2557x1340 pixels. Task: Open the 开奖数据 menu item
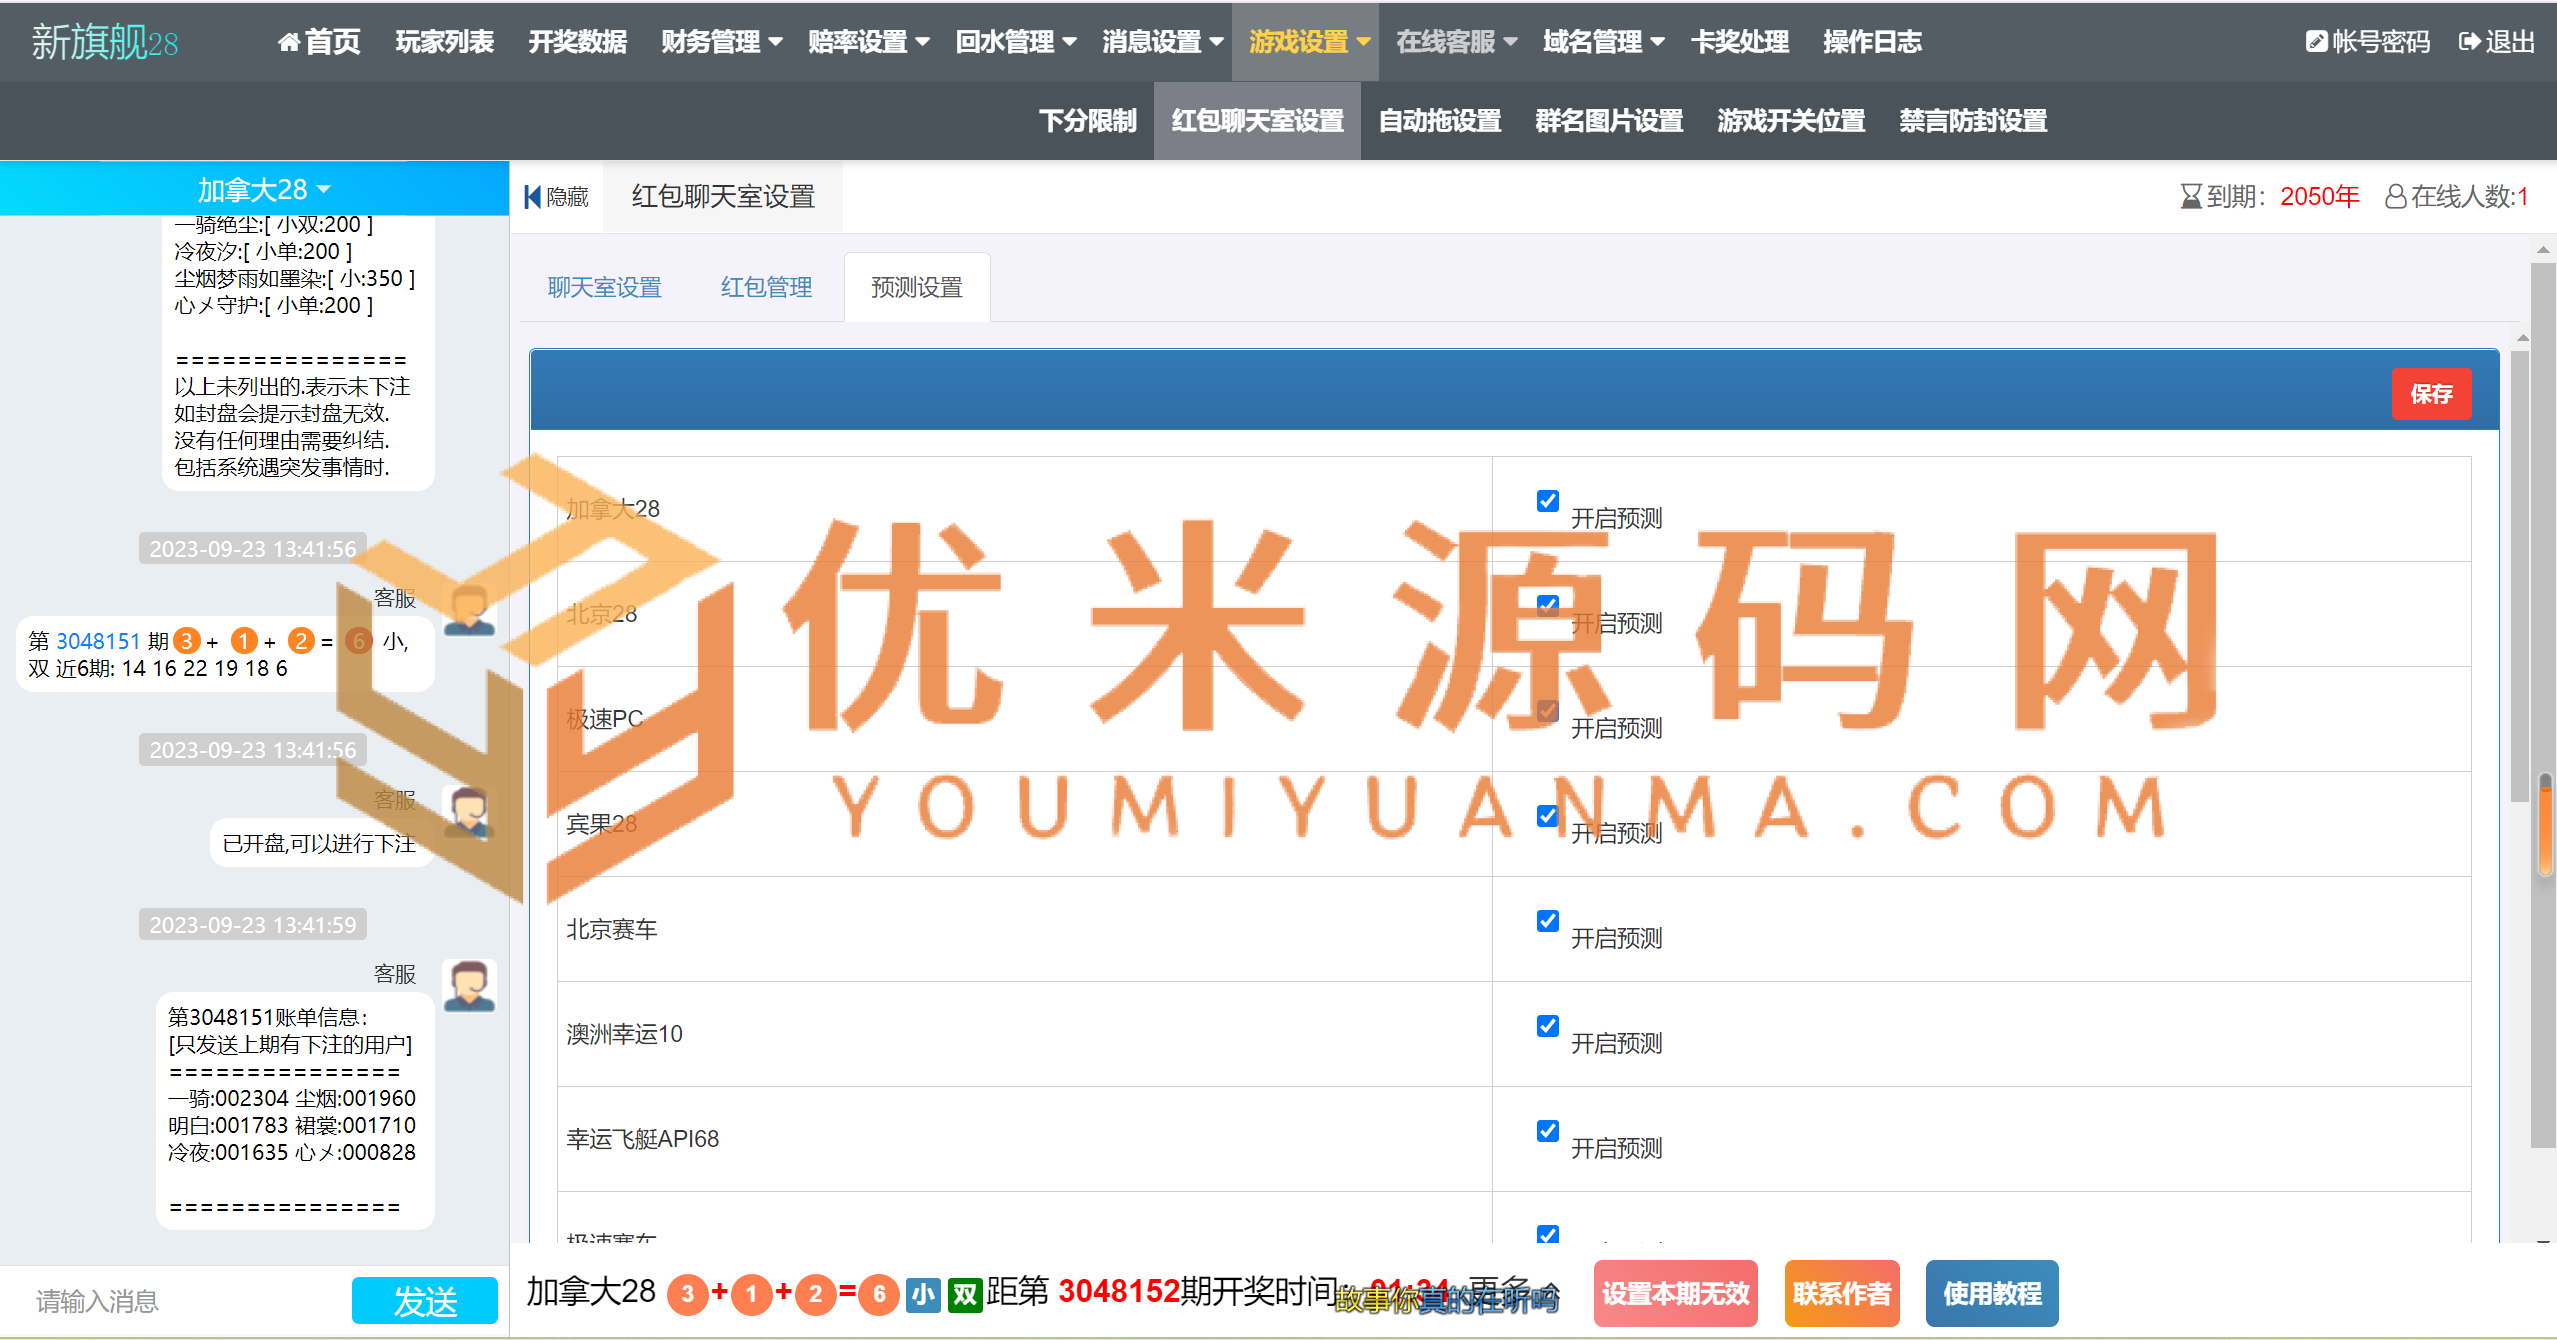pyautogui.click(x=577, y=42)
